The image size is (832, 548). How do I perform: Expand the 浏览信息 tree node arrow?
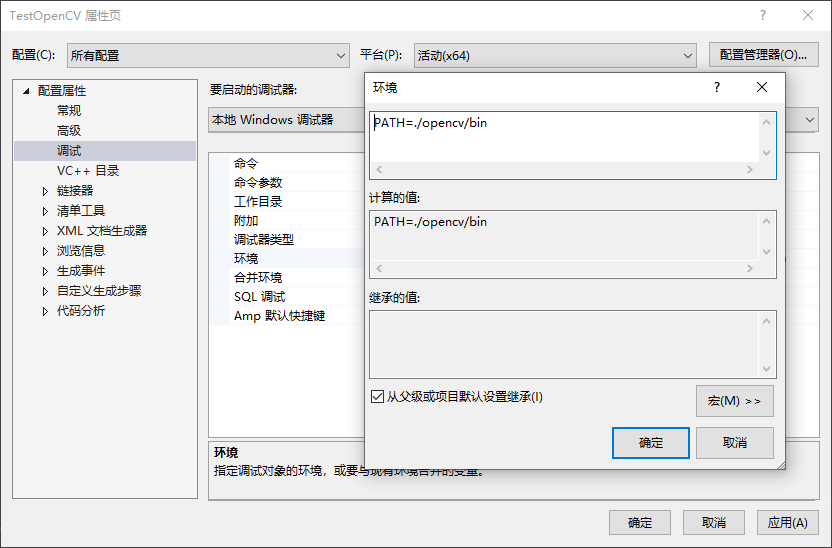coord(45,251)
